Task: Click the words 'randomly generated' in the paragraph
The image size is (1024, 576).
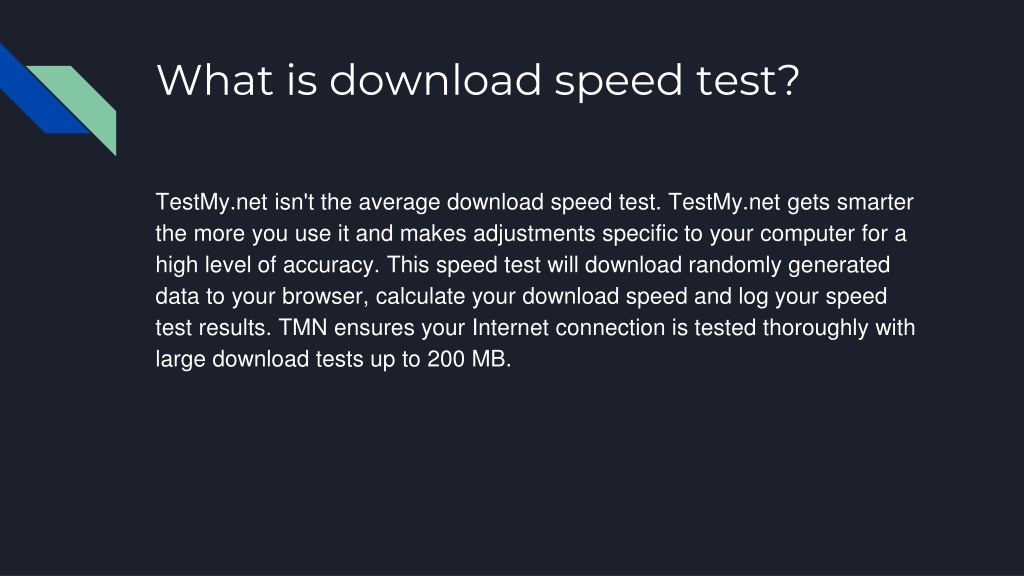Action: (789, 265)
